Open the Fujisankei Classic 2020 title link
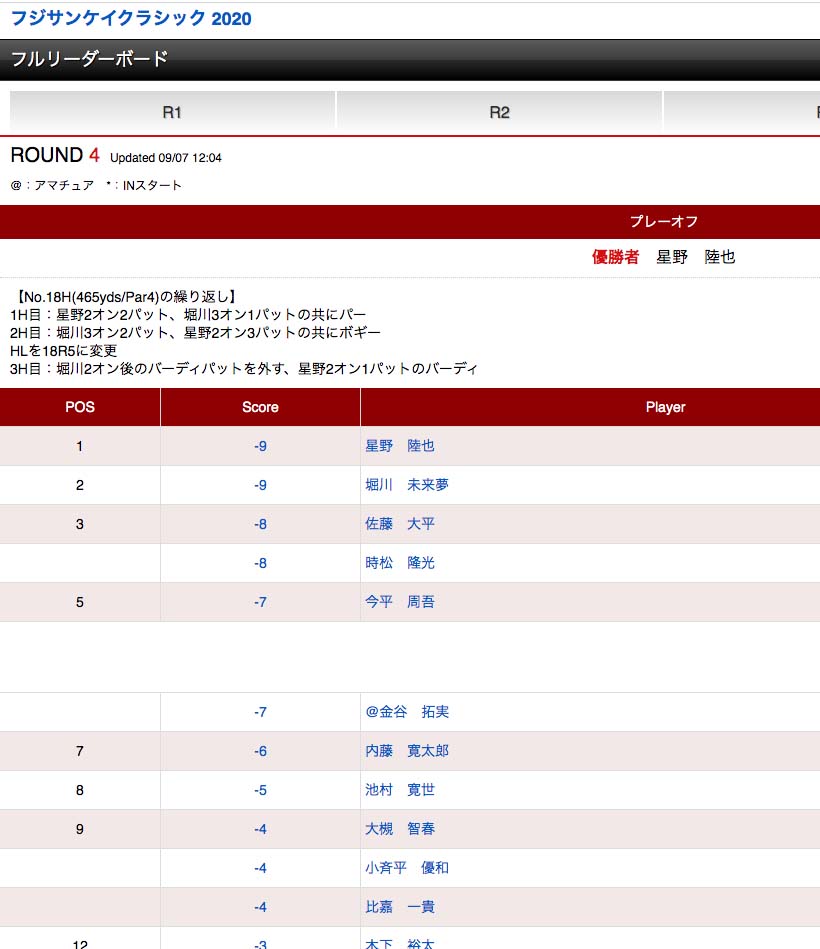Image resolution: width=820 pixels, height=949 pixels. 131,19
